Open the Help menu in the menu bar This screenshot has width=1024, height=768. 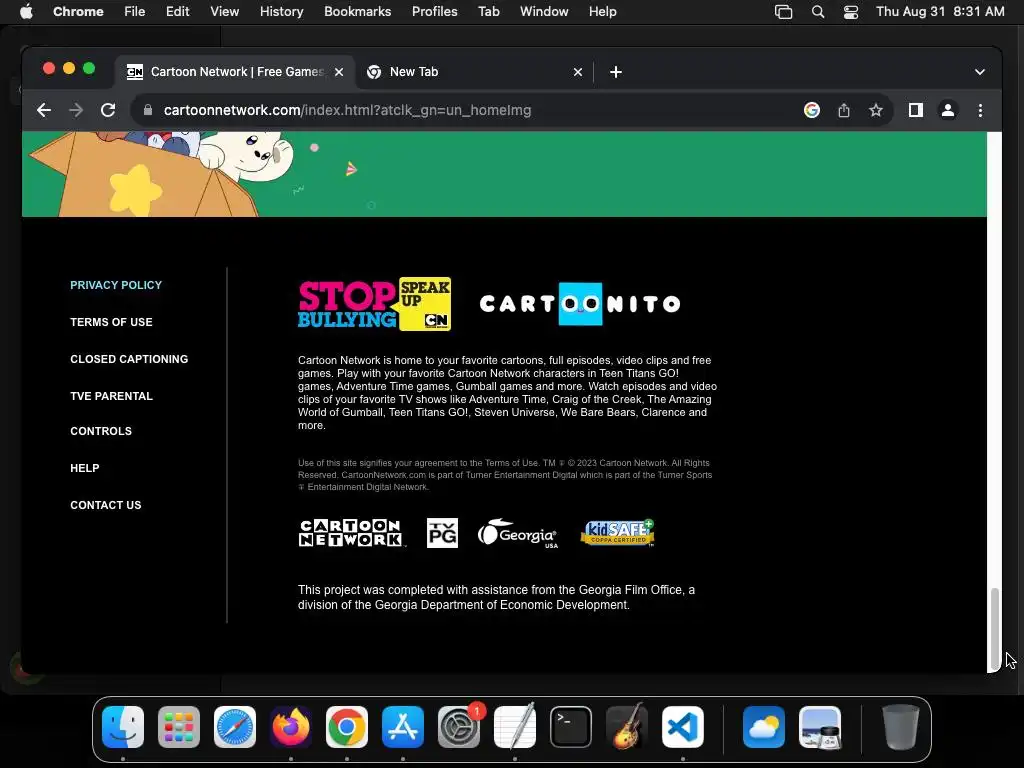tap(603, 12)
